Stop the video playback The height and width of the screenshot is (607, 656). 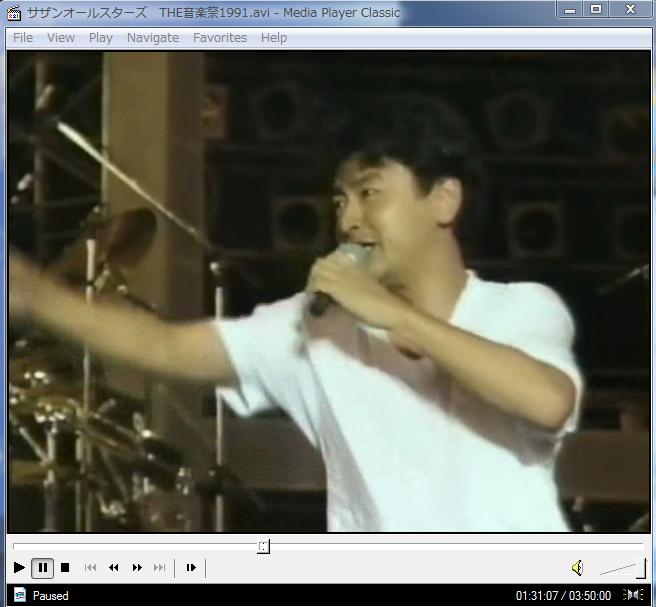pos(65,568)
